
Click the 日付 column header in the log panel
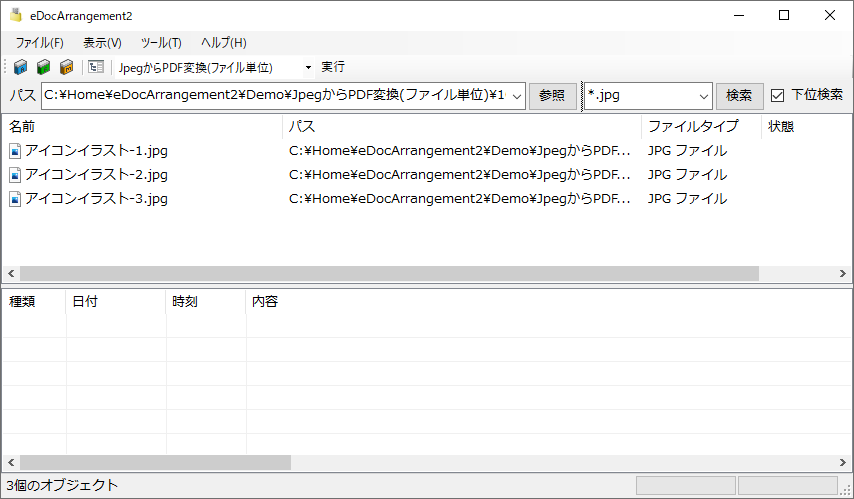point(115,301)
